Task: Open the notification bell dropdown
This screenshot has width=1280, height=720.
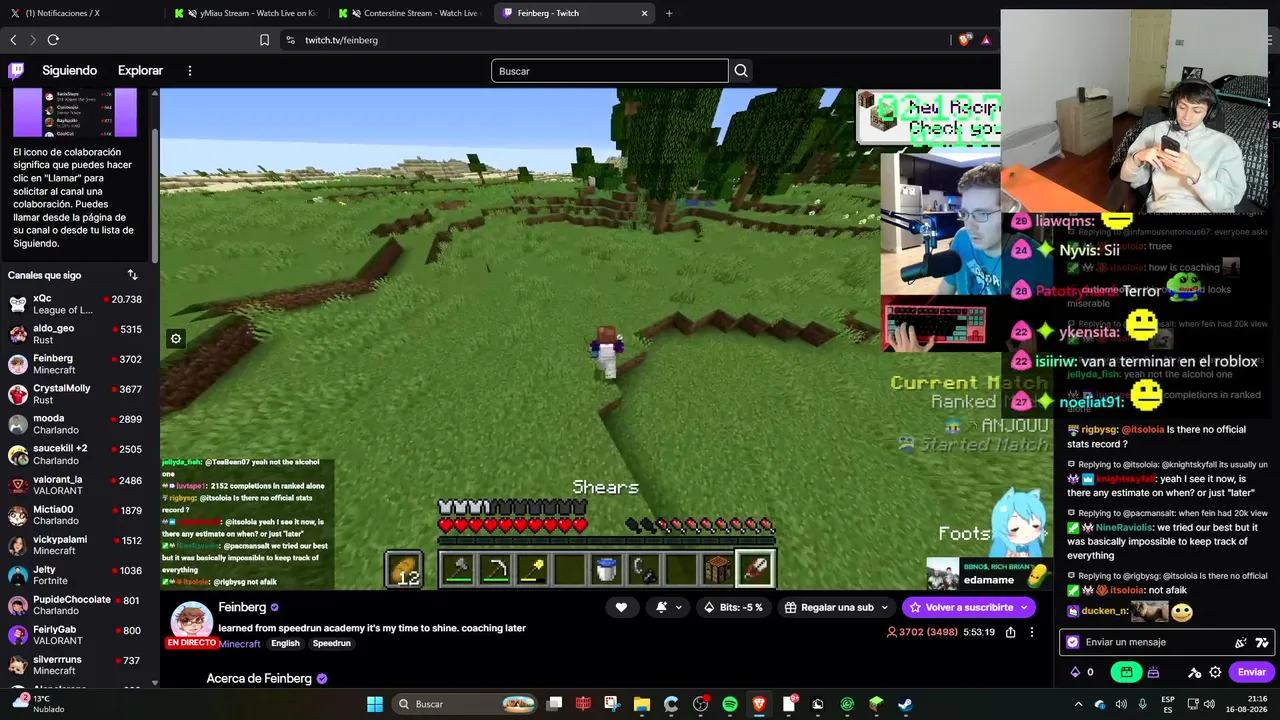Action: pyautogui.click(x=667, y=607)
